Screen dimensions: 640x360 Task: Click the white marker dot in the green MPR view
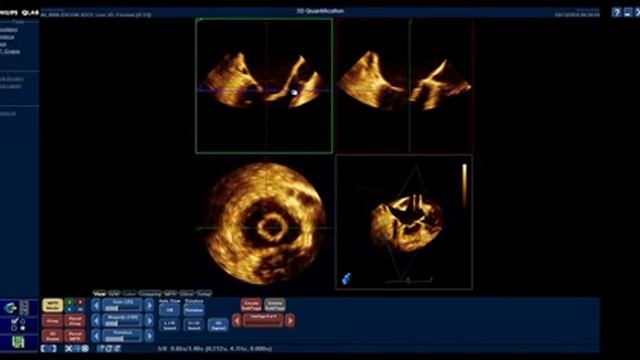294,93
